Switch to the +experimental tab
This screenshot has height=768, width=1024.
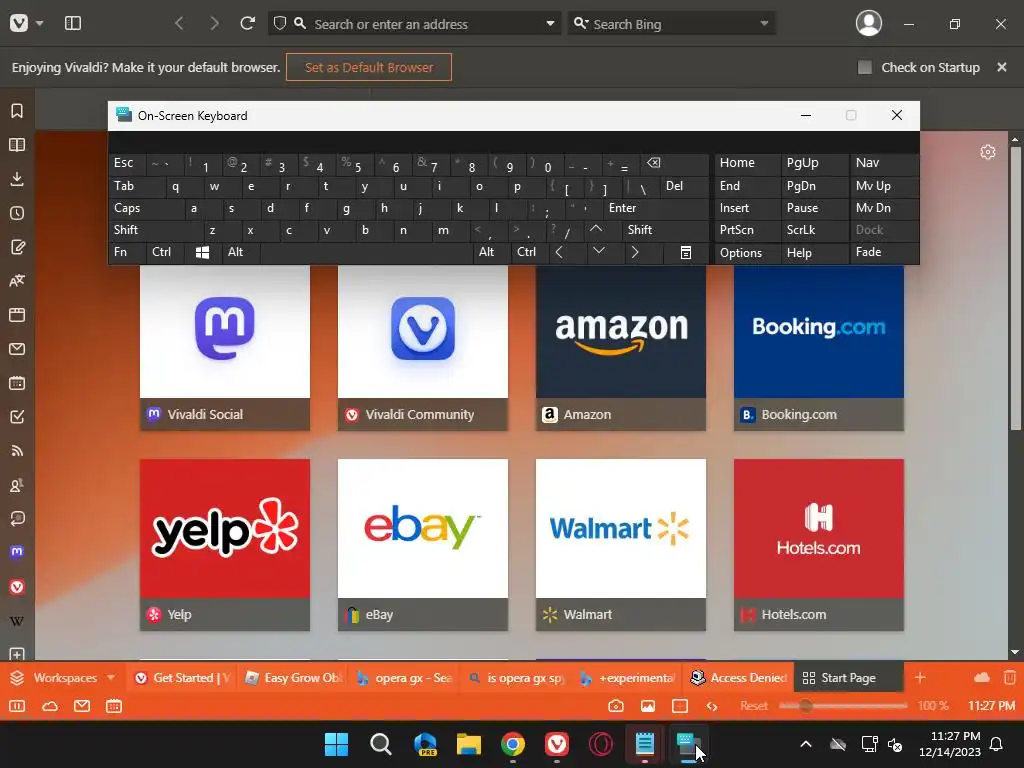[627, 678]
